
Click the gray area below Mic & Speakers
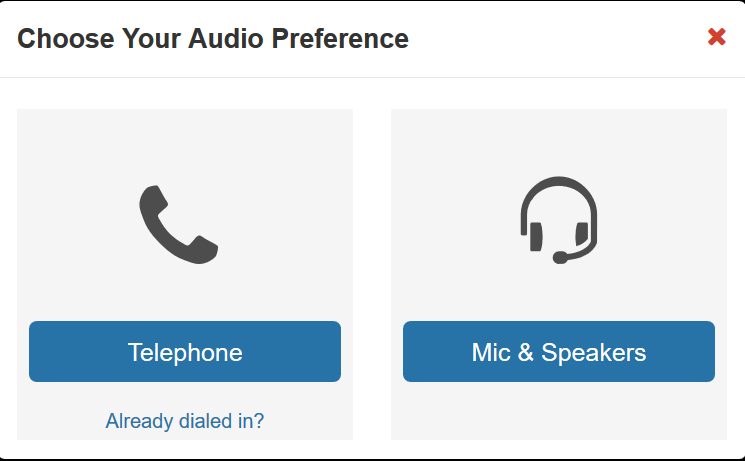pos(559,411)
